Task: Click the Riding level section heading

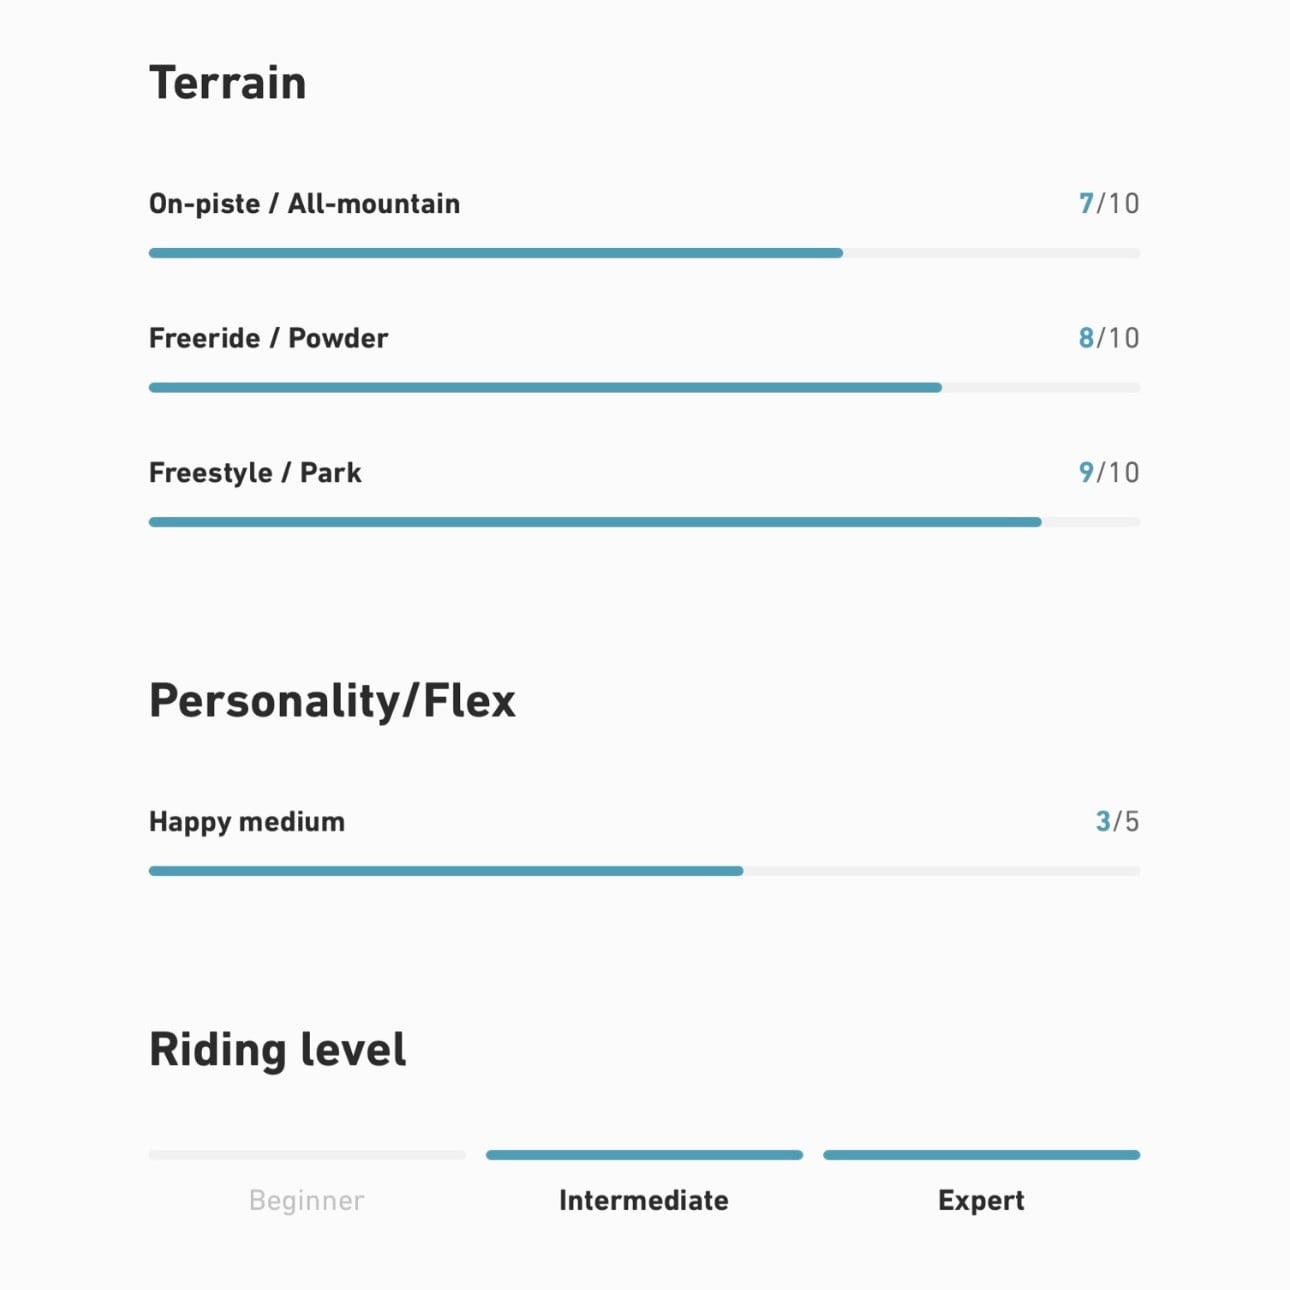Action: (277, 1050)
